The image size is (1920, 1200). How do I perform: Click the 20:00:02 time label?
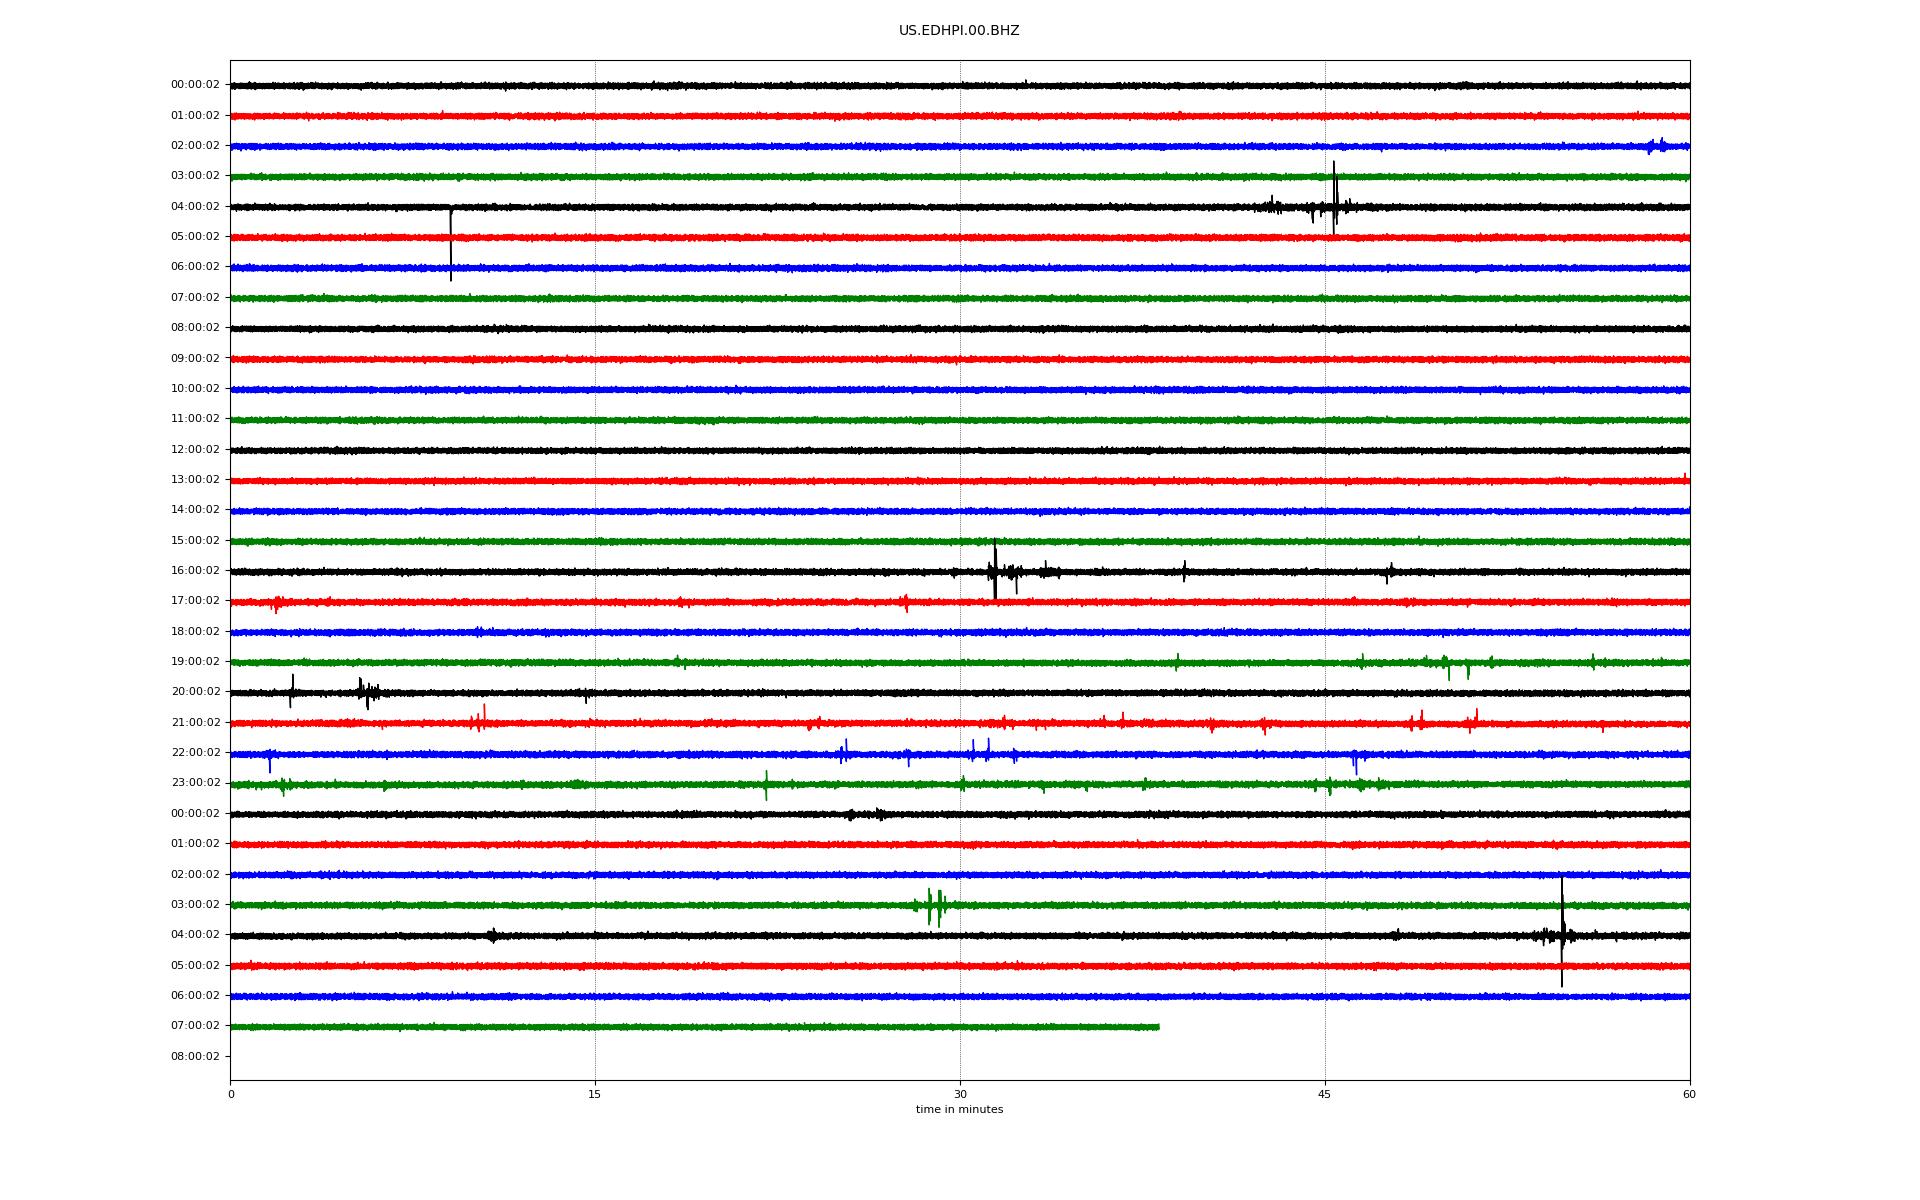(195, 692)
